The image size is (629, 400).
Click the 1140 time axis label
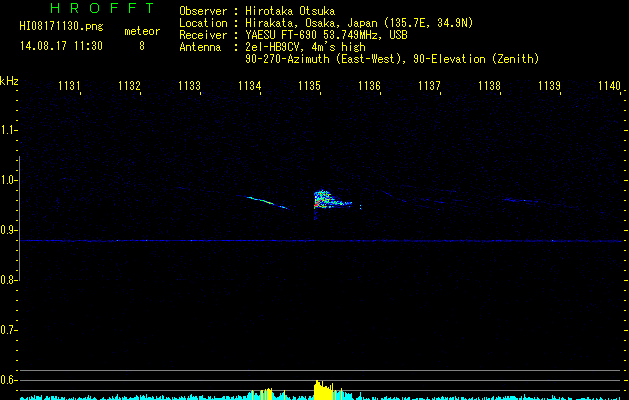[x=609, y=85]
